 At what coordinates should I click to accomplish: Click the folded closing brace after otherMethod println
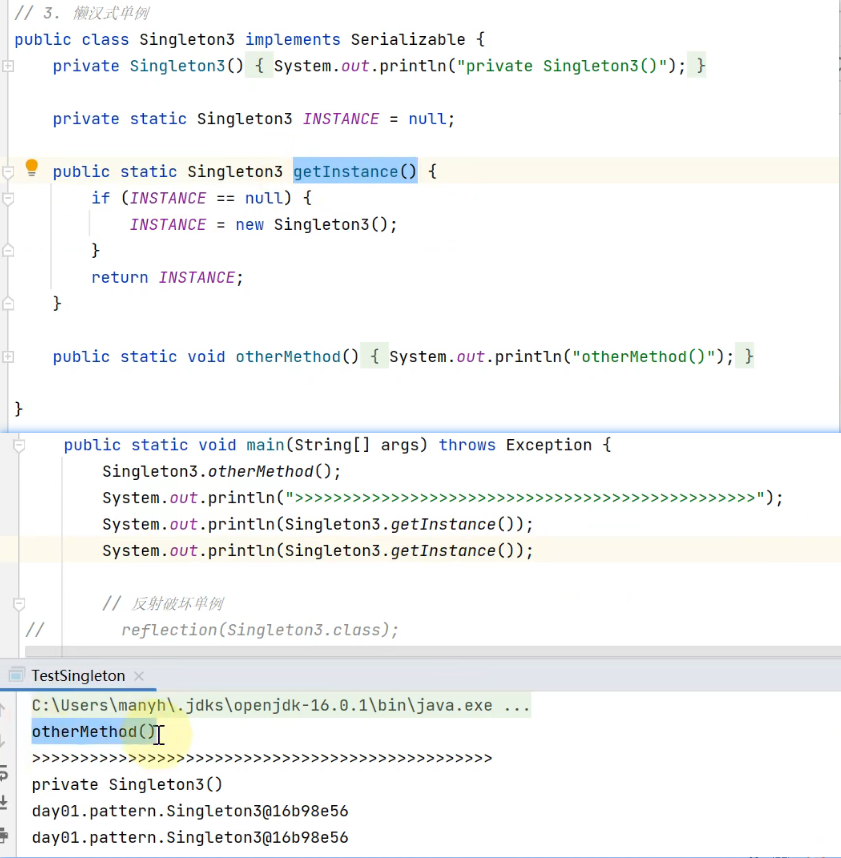[x=748, y=357]
